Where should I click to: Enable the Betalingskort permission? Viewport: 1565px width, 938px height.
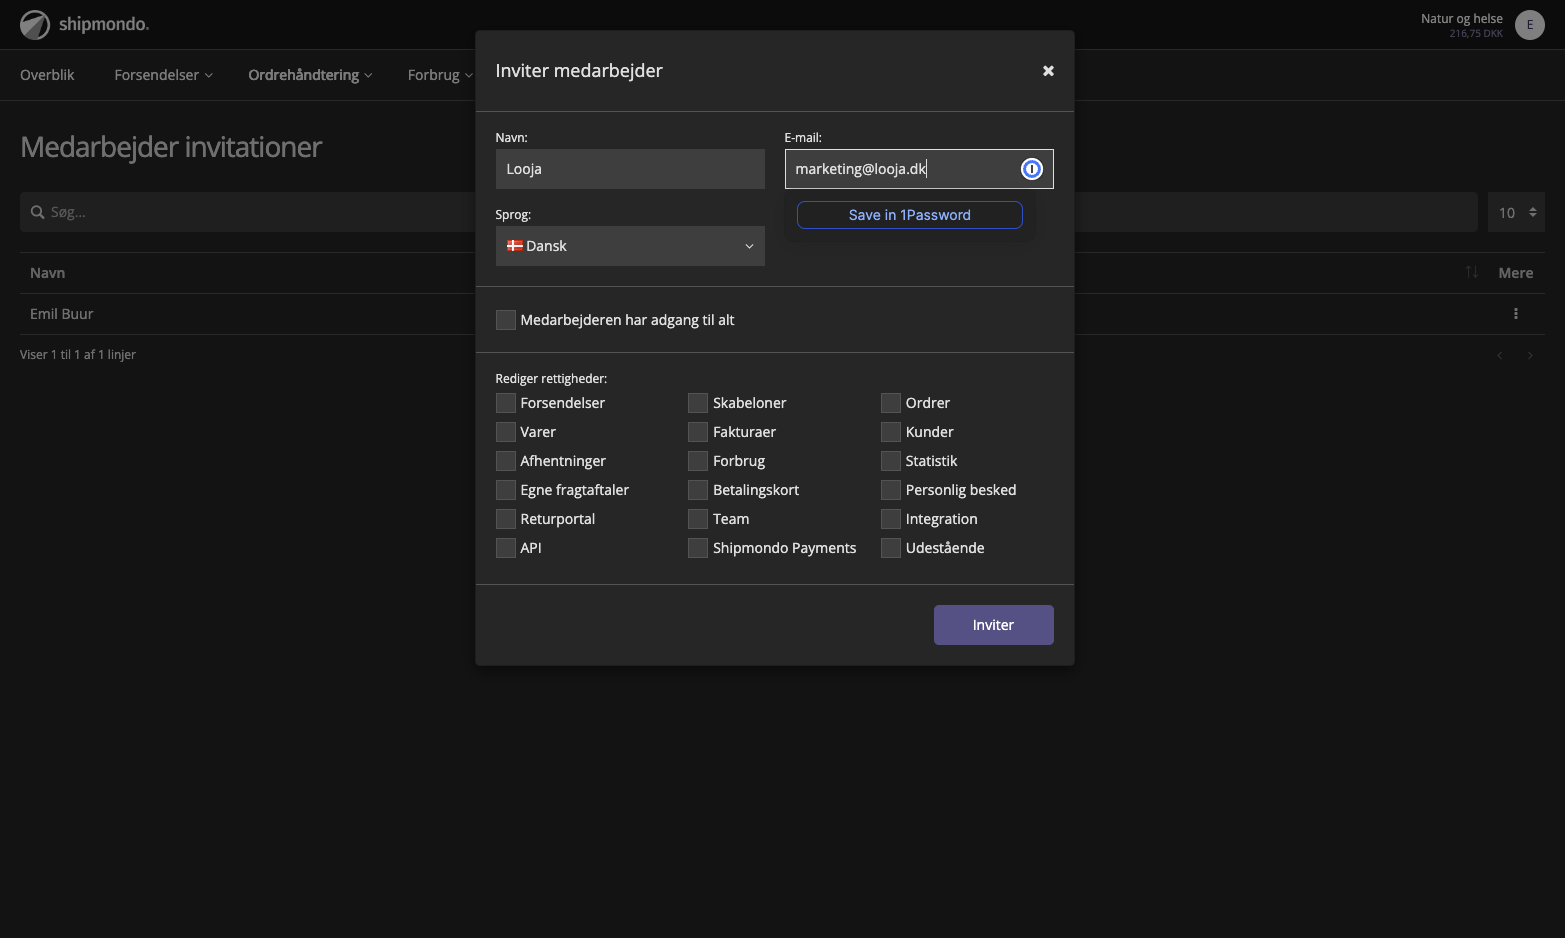tap(698, 490)
